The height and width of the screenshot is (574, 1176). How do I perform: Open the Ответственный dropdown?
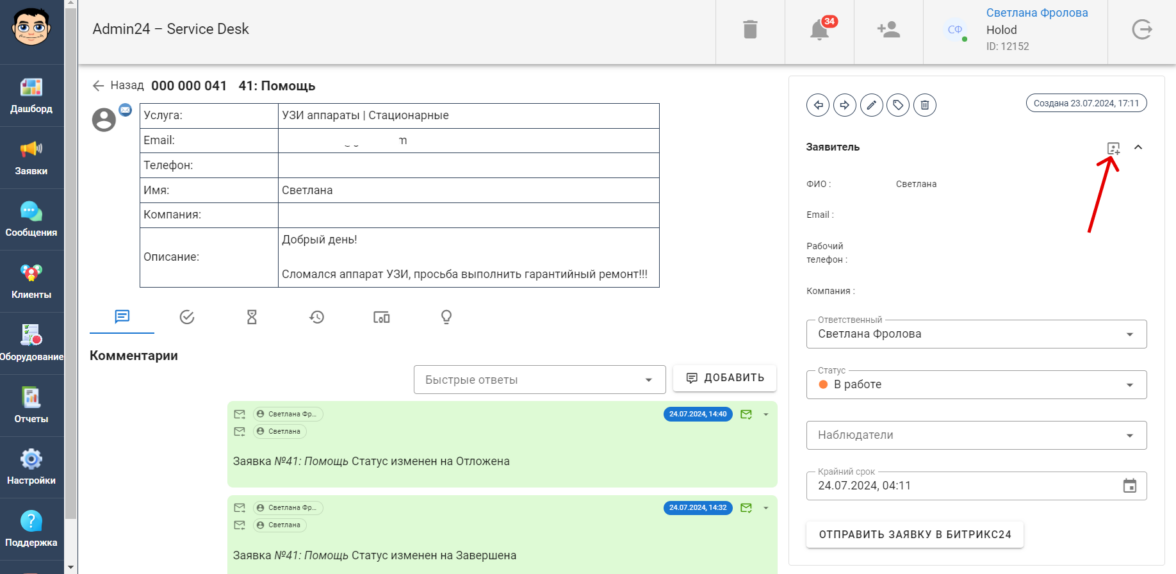(976, 334)
